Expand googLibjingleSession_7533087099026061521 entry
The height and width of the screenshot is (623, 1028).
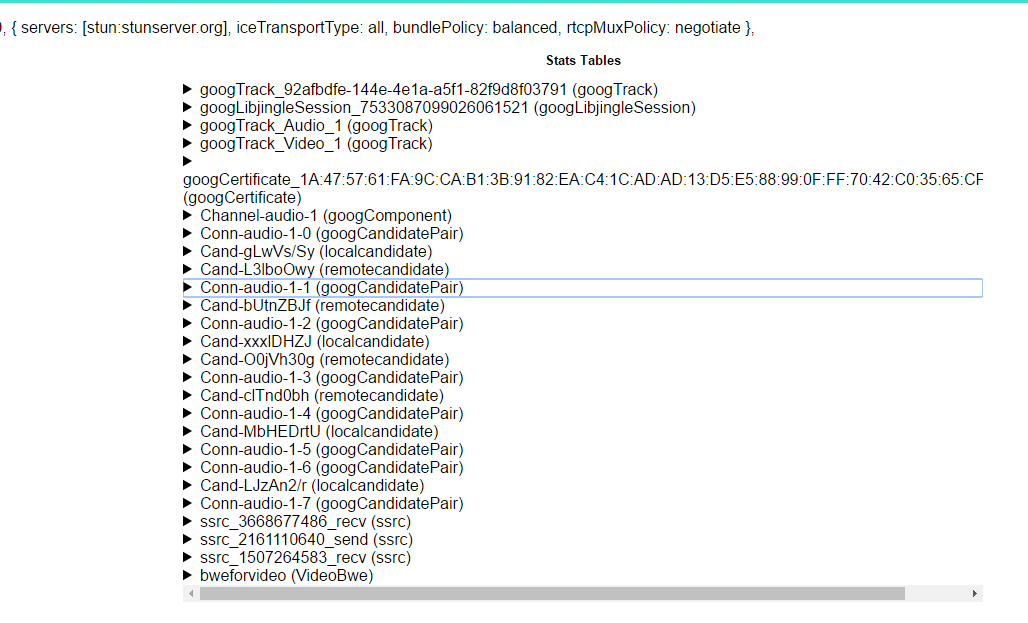click(x=187, y=107)
